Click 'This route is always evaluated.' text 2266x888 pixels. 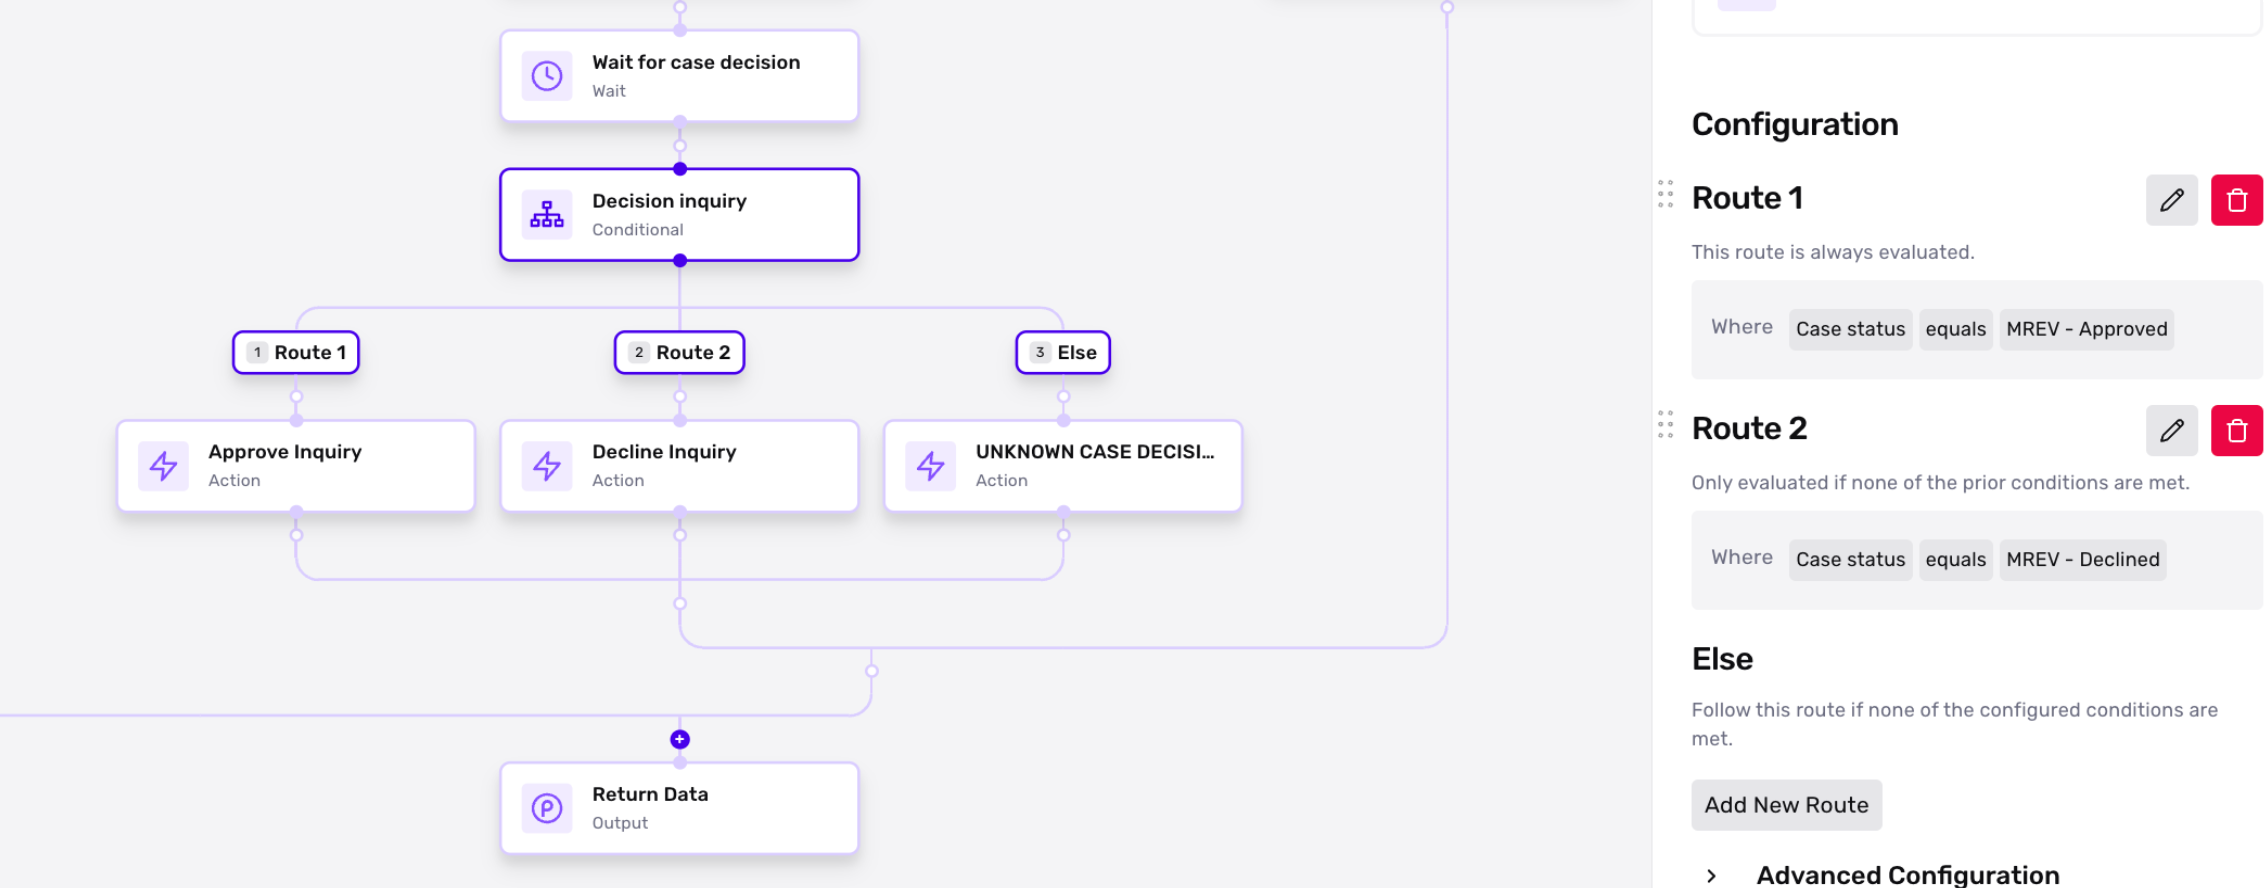1833,252
